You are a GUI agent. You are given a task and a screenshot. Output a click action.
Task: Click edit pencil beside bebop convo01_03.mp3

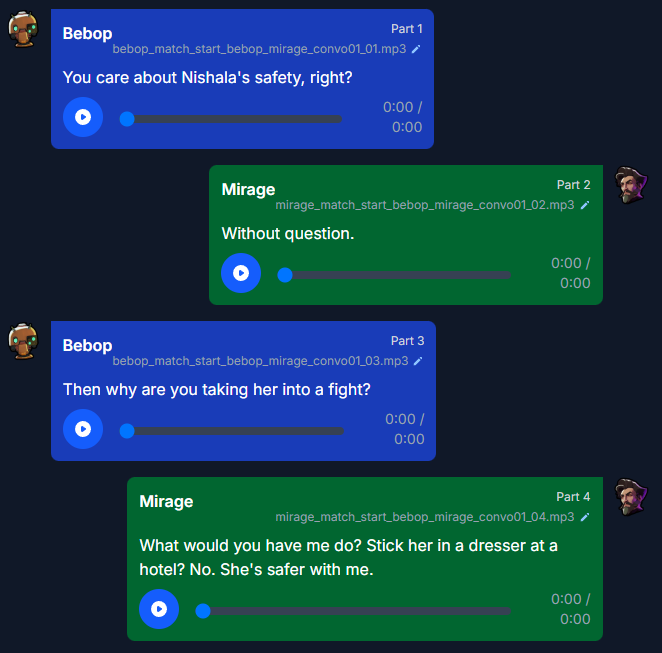pos(418,361)
